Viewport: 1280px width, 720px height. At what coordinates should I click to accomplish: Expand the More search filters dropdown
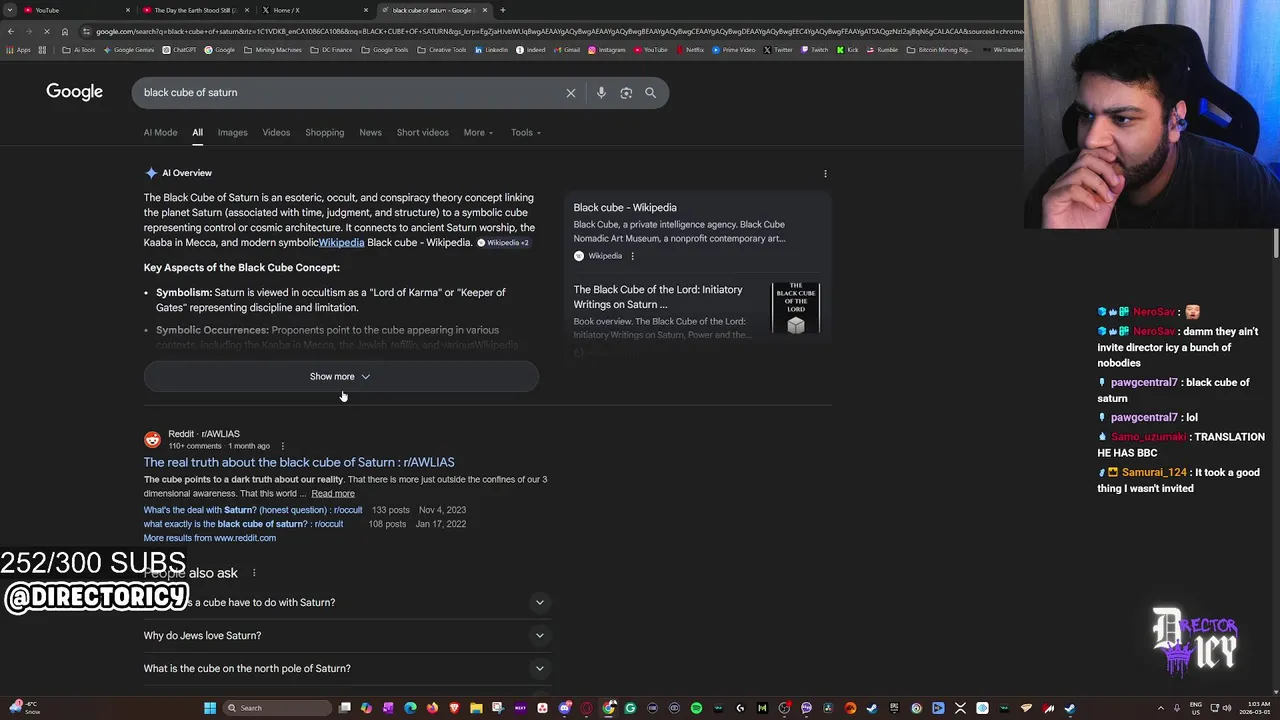[x=478, y=133]
